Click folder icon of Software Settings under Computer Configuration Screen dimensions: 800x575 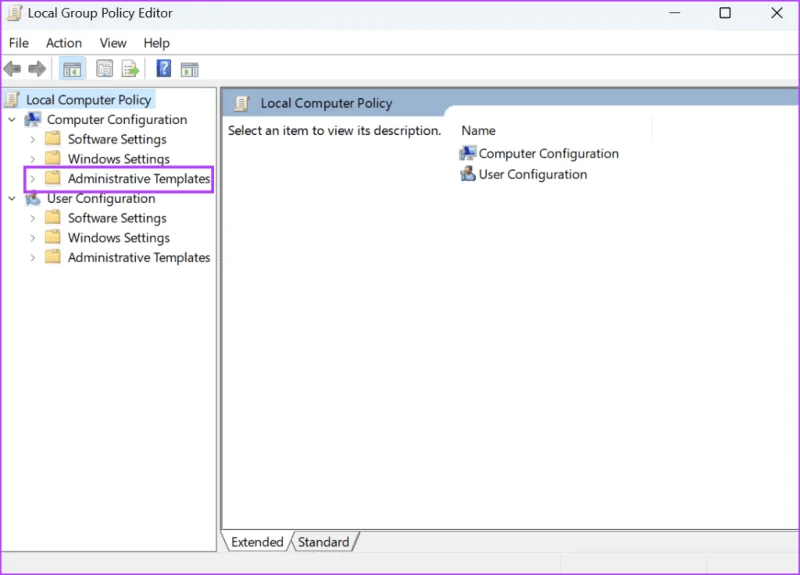[53, 139]
